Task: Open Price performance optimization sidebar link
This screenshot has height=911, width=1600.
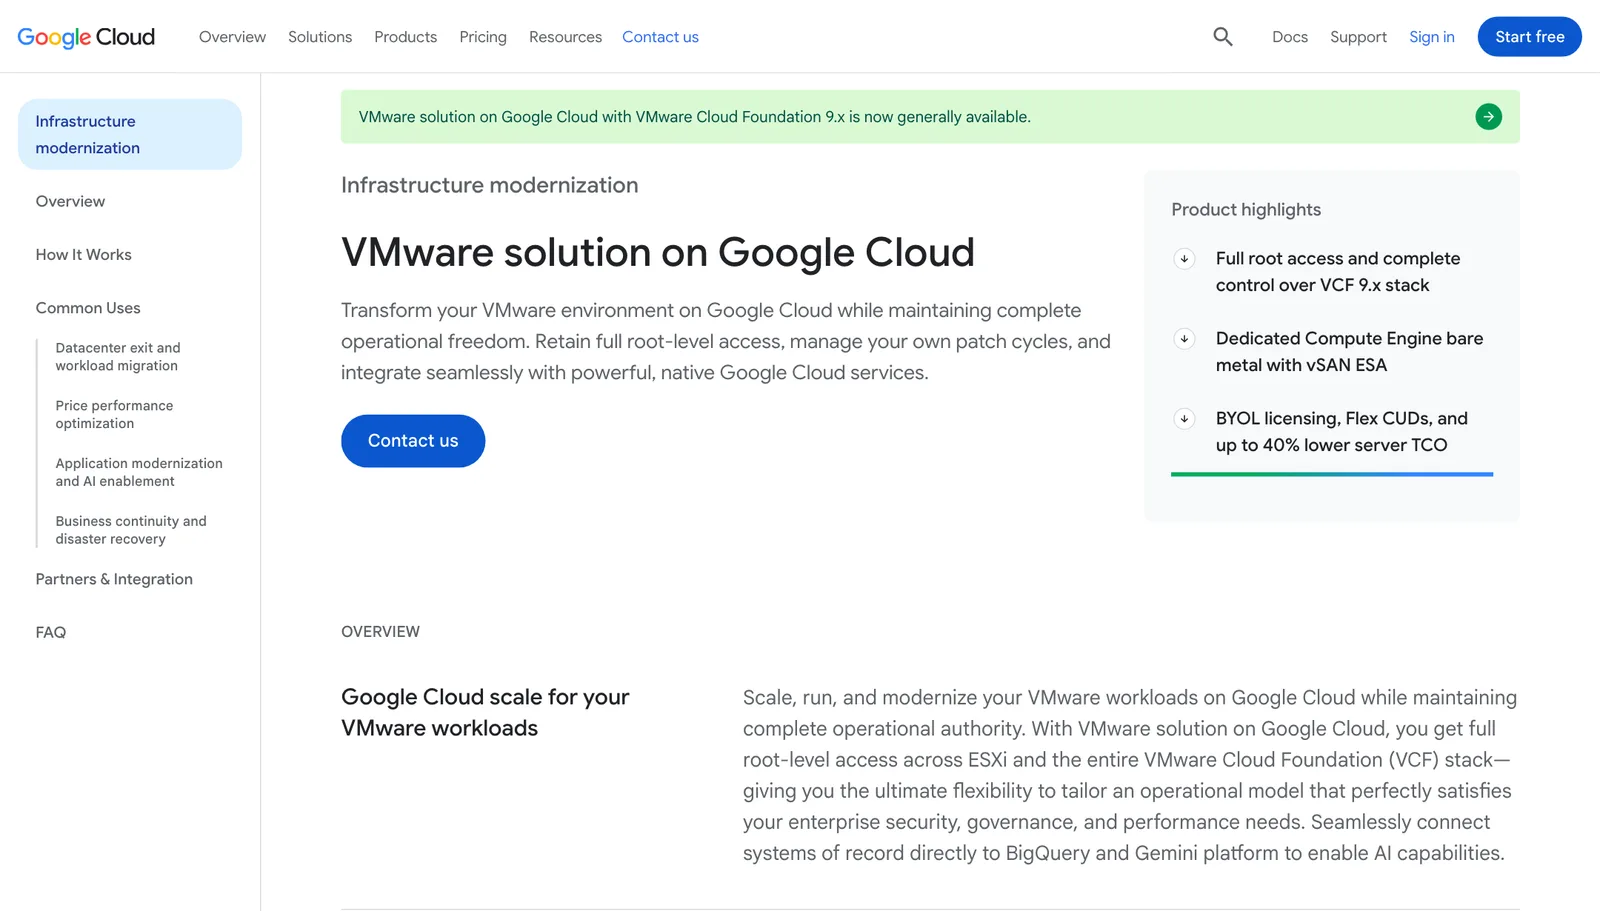Action: (x=114, y=415)
